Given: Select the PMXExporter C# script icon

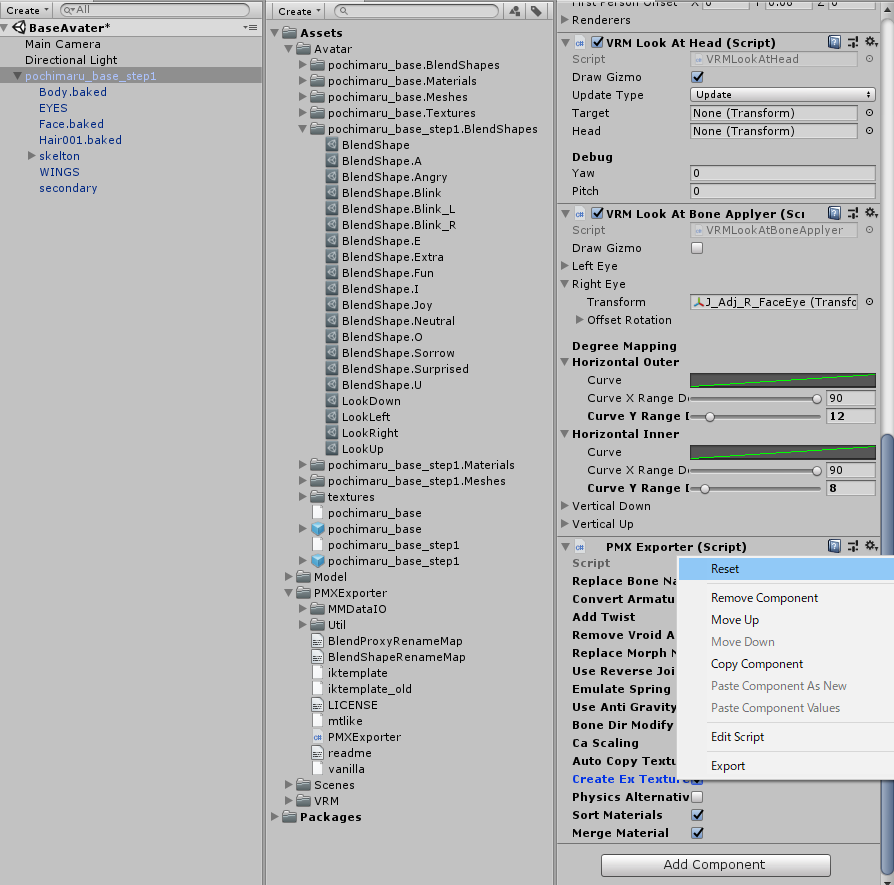Looking at the screenshot, I should 318,737.
